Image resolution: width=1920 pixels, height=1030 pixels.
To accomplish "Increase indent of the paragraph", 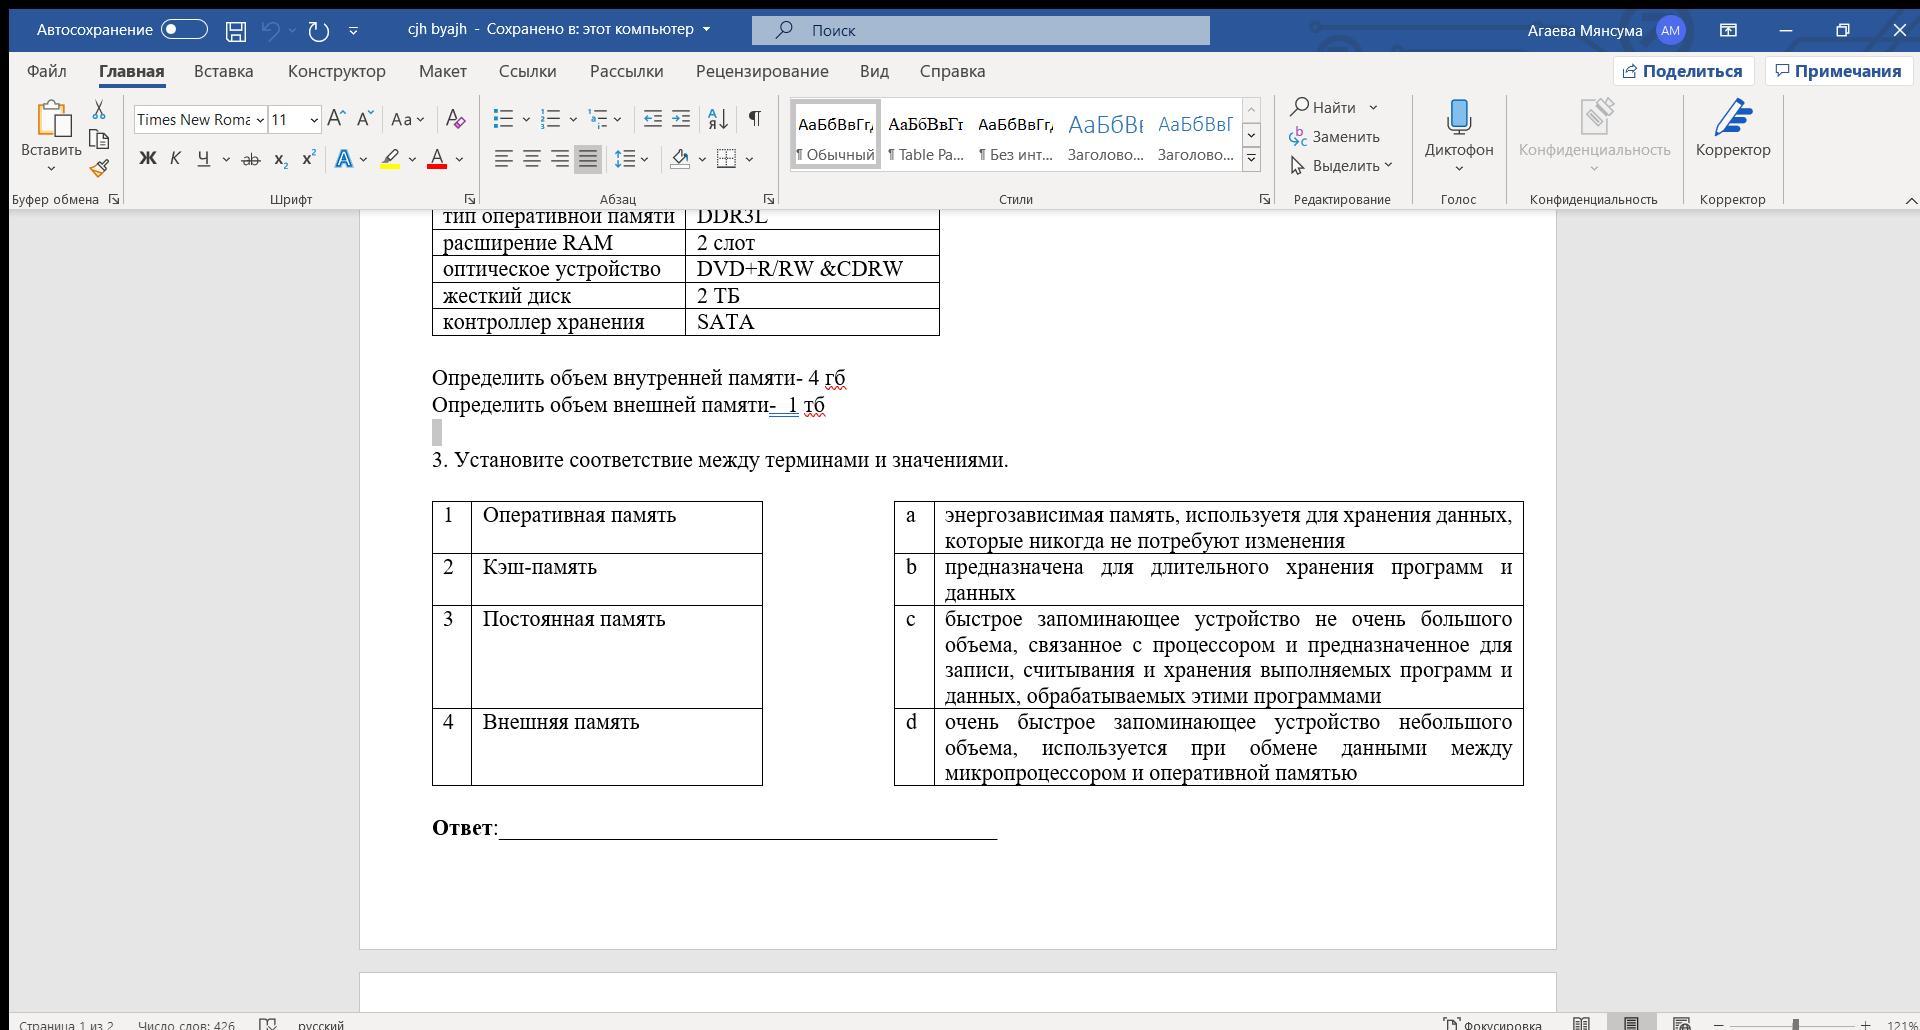I will coord(681,119).
